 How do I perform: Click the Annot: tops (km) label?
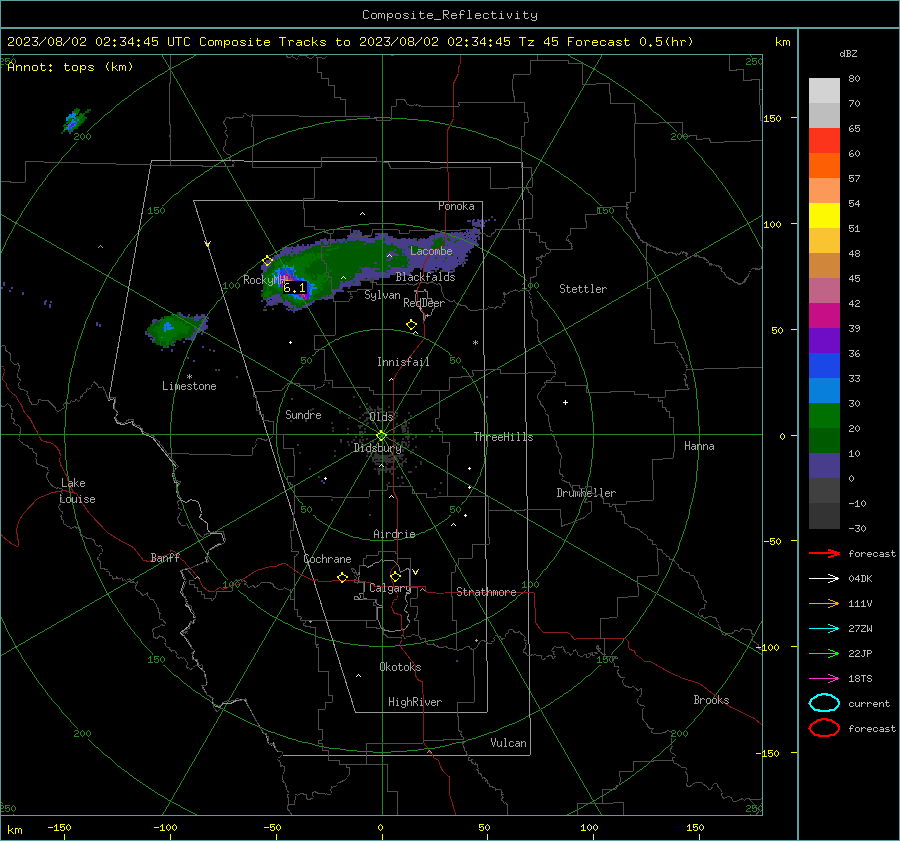click(70, 67)
